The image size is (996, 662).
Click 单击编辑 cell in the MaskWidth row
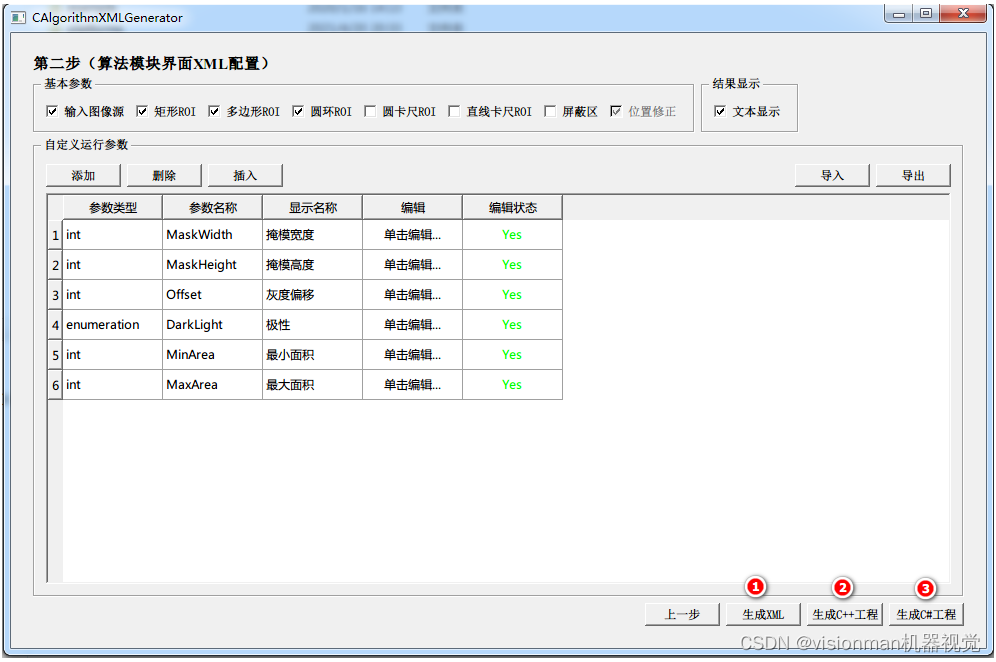(411, 234)
